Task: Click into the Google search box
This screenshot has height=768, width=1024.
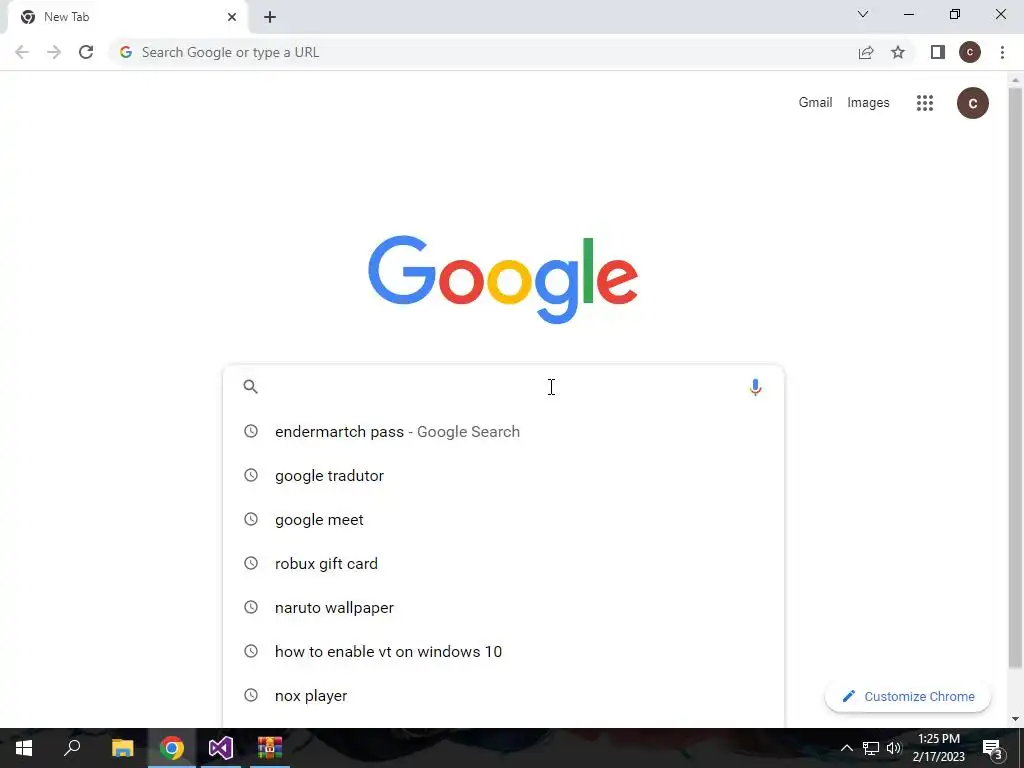Action: 503,387
